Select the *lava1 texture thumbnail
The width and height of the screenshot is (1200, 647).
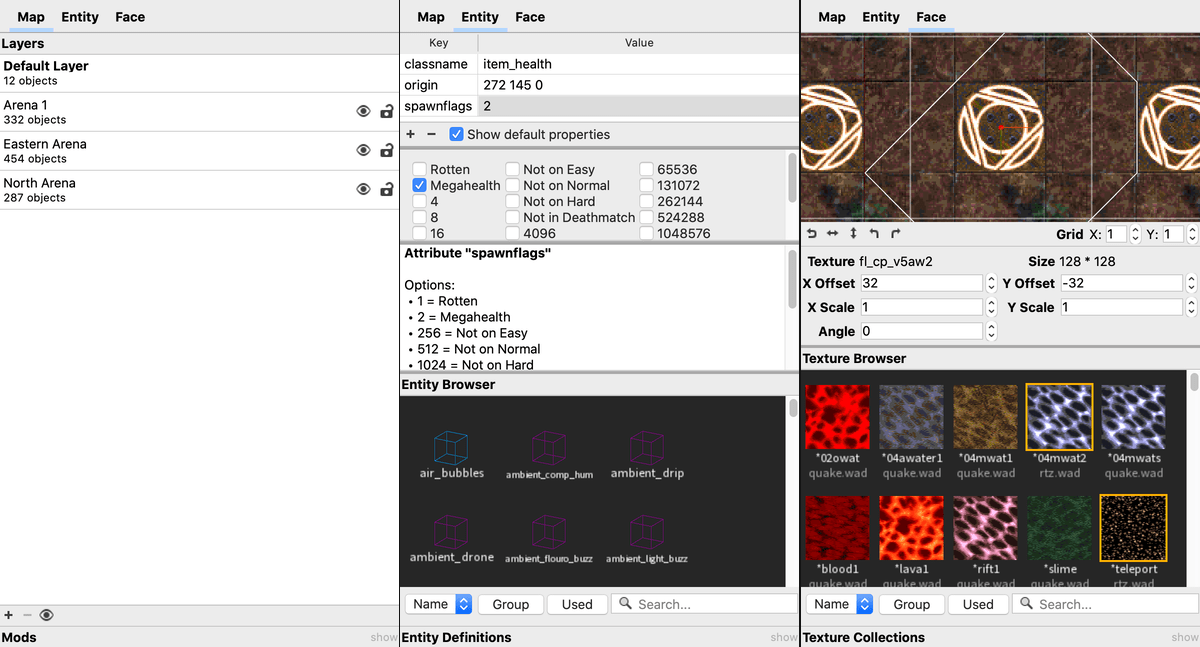coord(911,527)
